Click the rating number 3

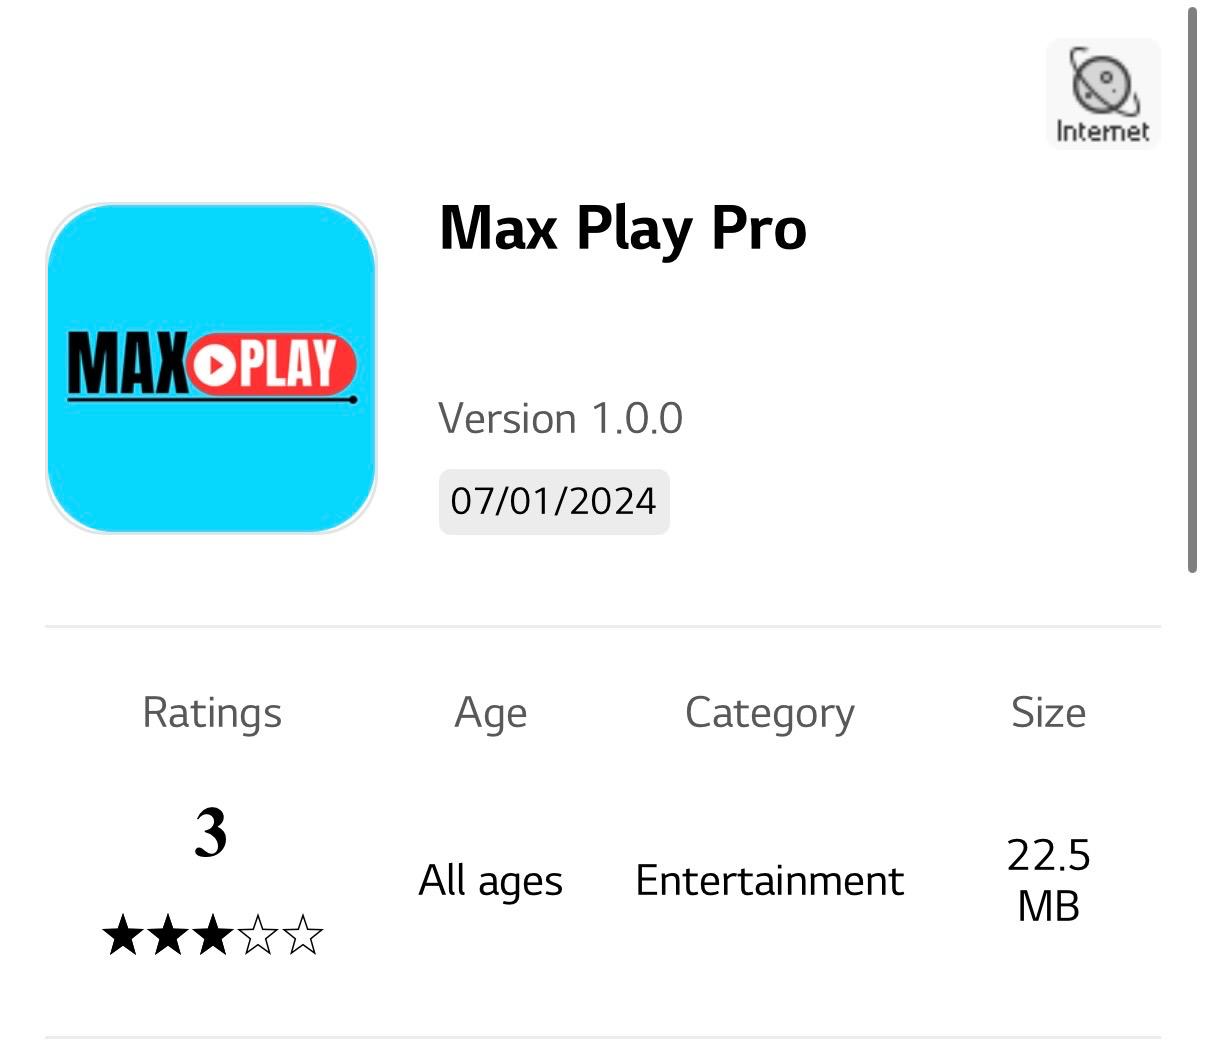pyautogui.click(x=211, y=832)
